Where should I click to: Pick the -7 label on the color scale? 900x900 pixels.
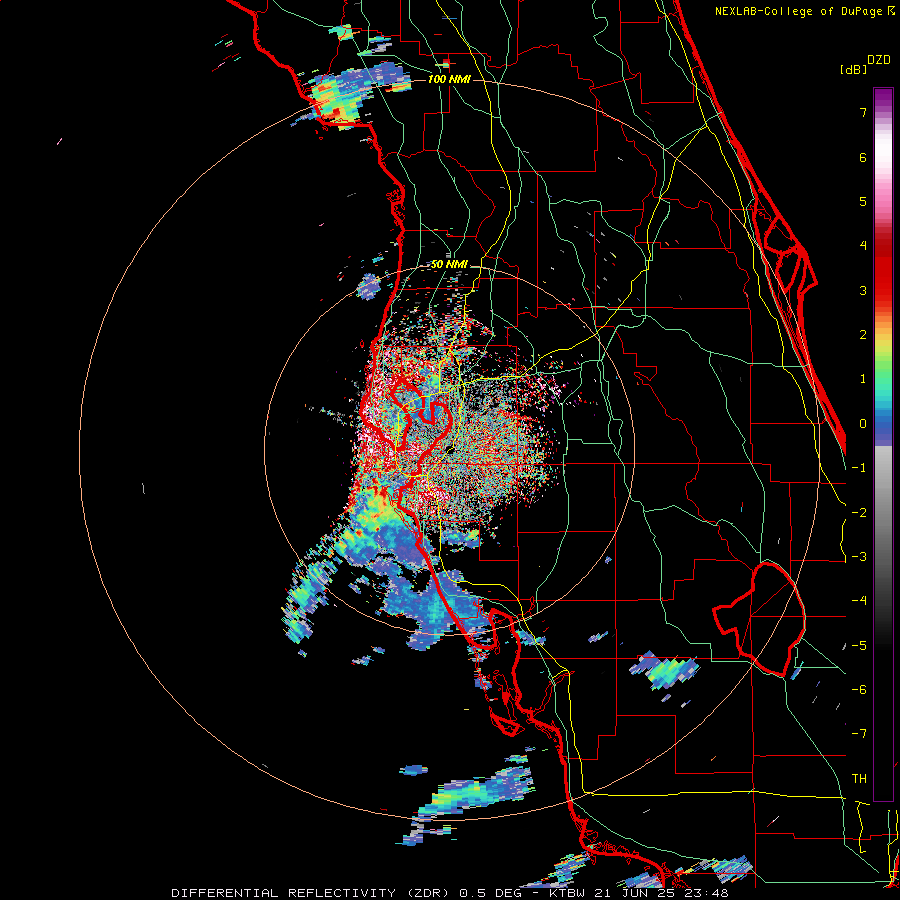pyautogui.click(x=859, y=734)
